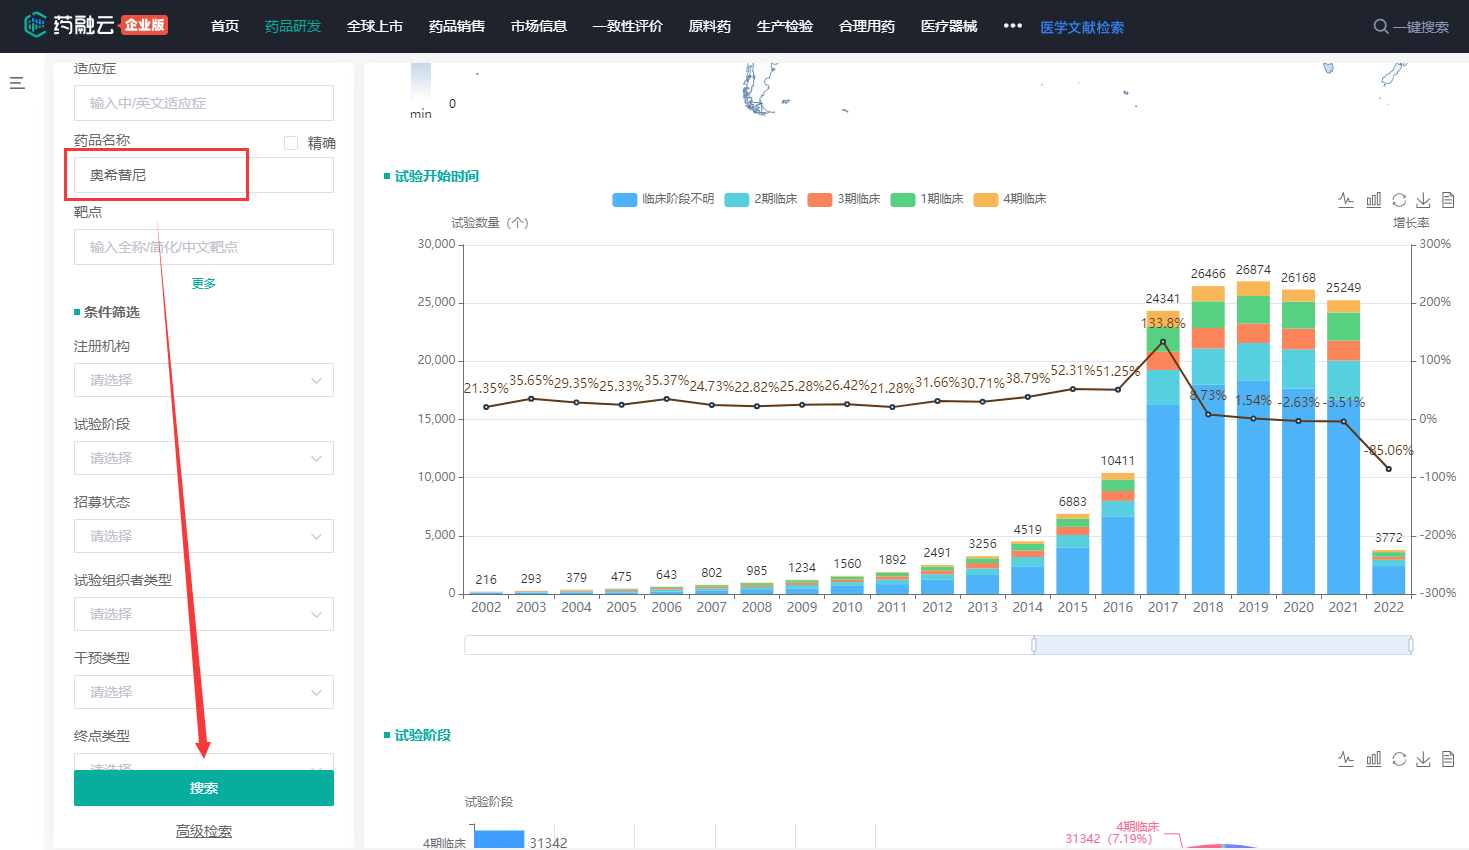Switch 试验开始时间 chart to line view
This screenshot has width=1469, height=850.
[1346, 200]
